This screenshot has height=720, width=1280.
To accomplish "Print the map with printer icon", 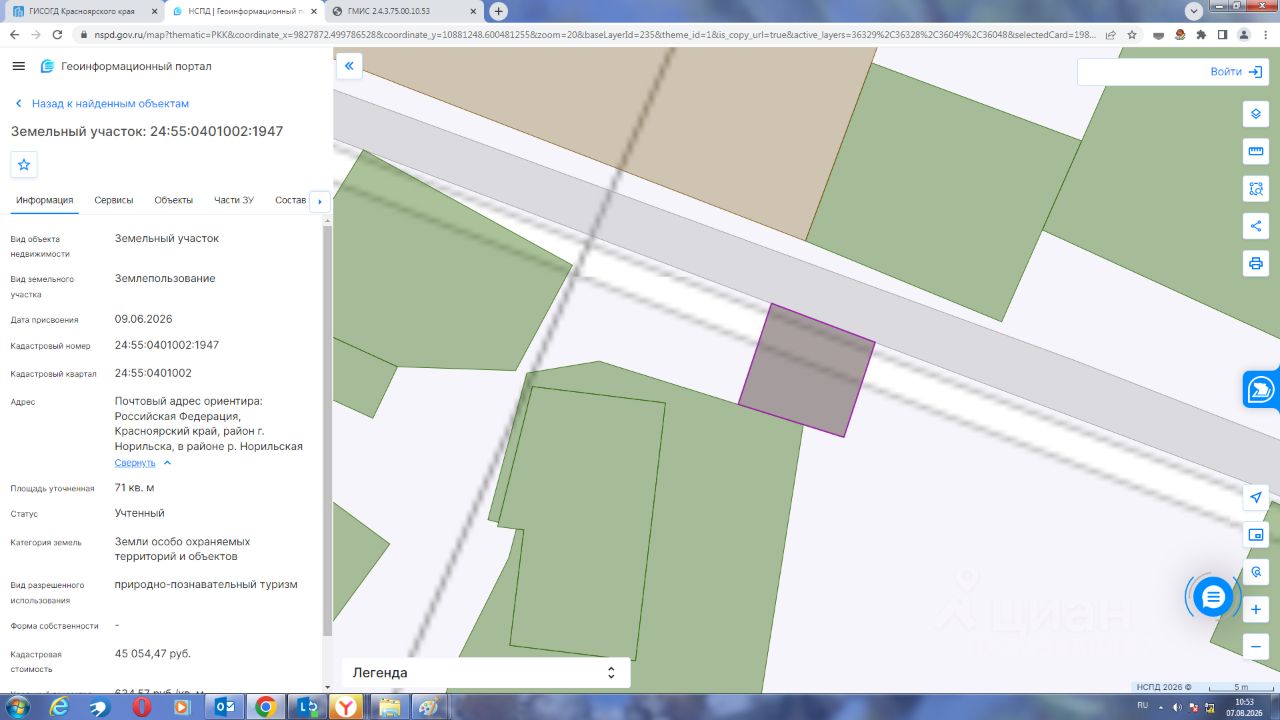I will click(x=1256, y=263).
